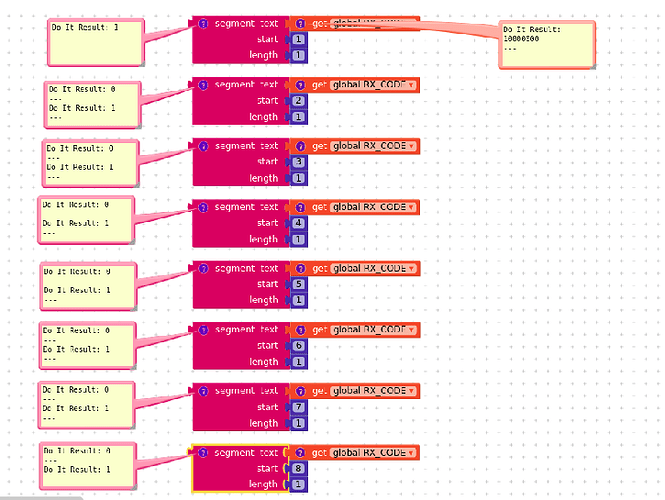Image resolution: width=665 pixels, height=500 pixels.
Task: Toggle comment icon on get block beside start 7
Action: point(300,391)
